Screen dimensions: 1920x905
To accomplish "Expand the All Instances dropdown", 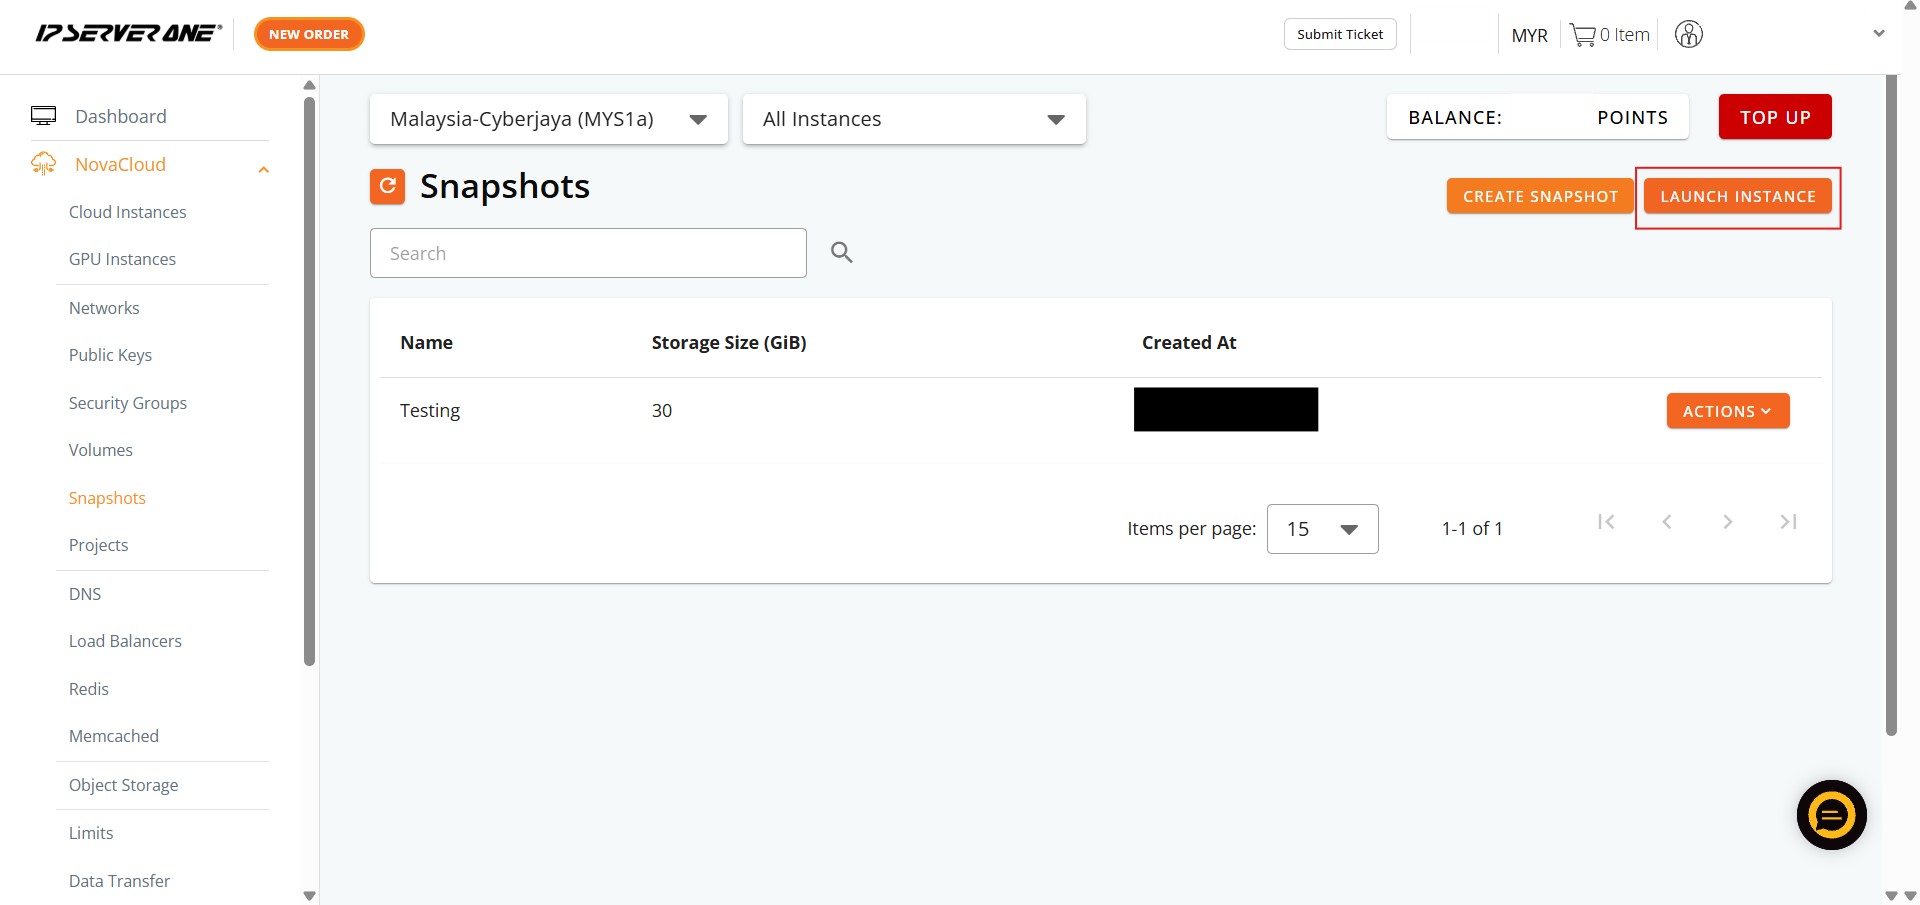I will [x=913, y=119].
